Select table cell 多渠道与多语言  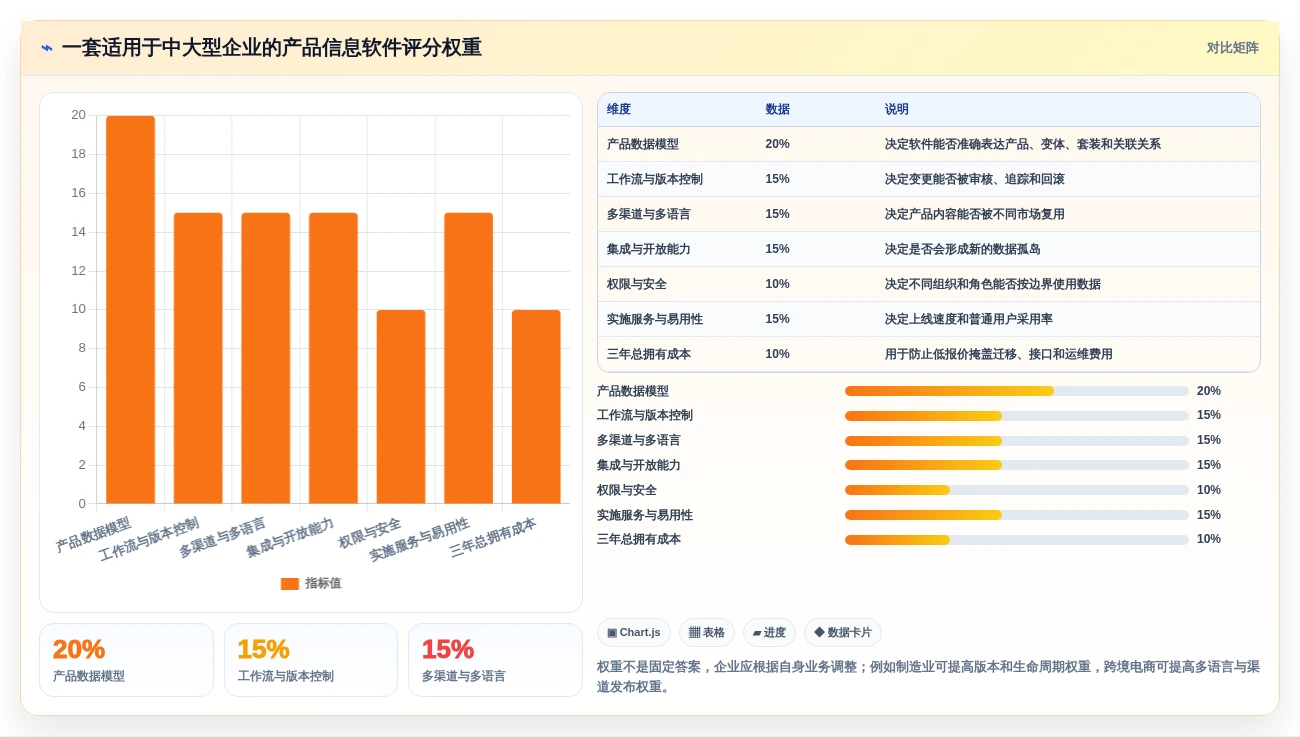click(x=649, y=214)
